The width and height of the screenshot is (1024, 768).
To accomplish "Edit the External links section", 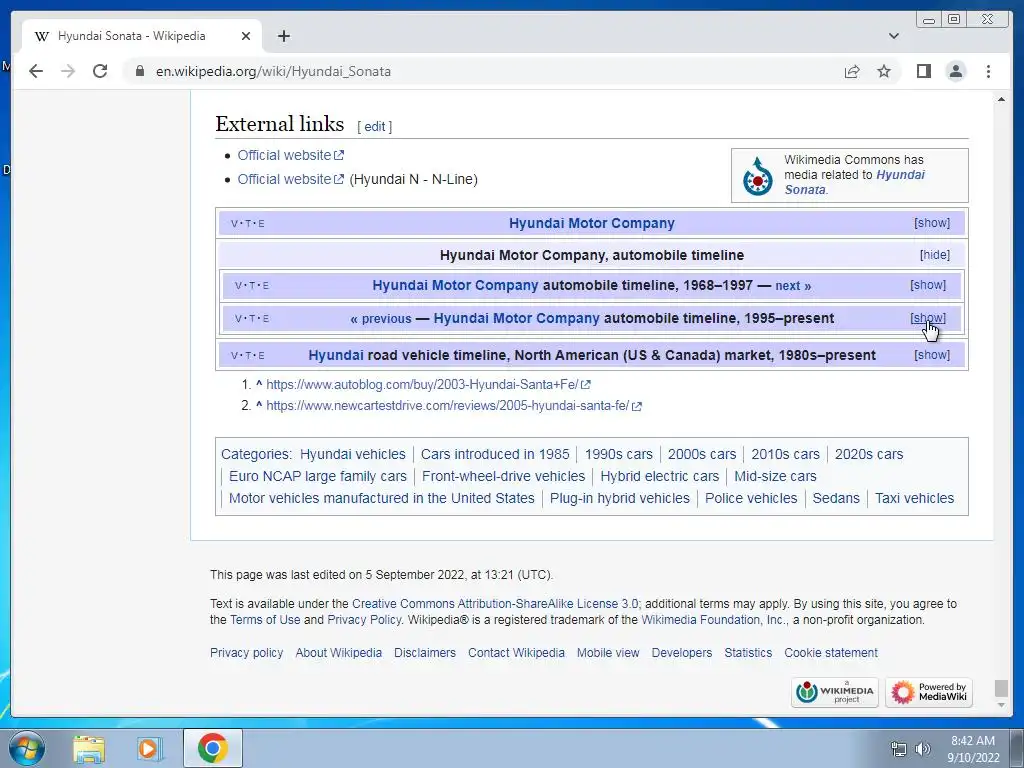I will [374, 127].
